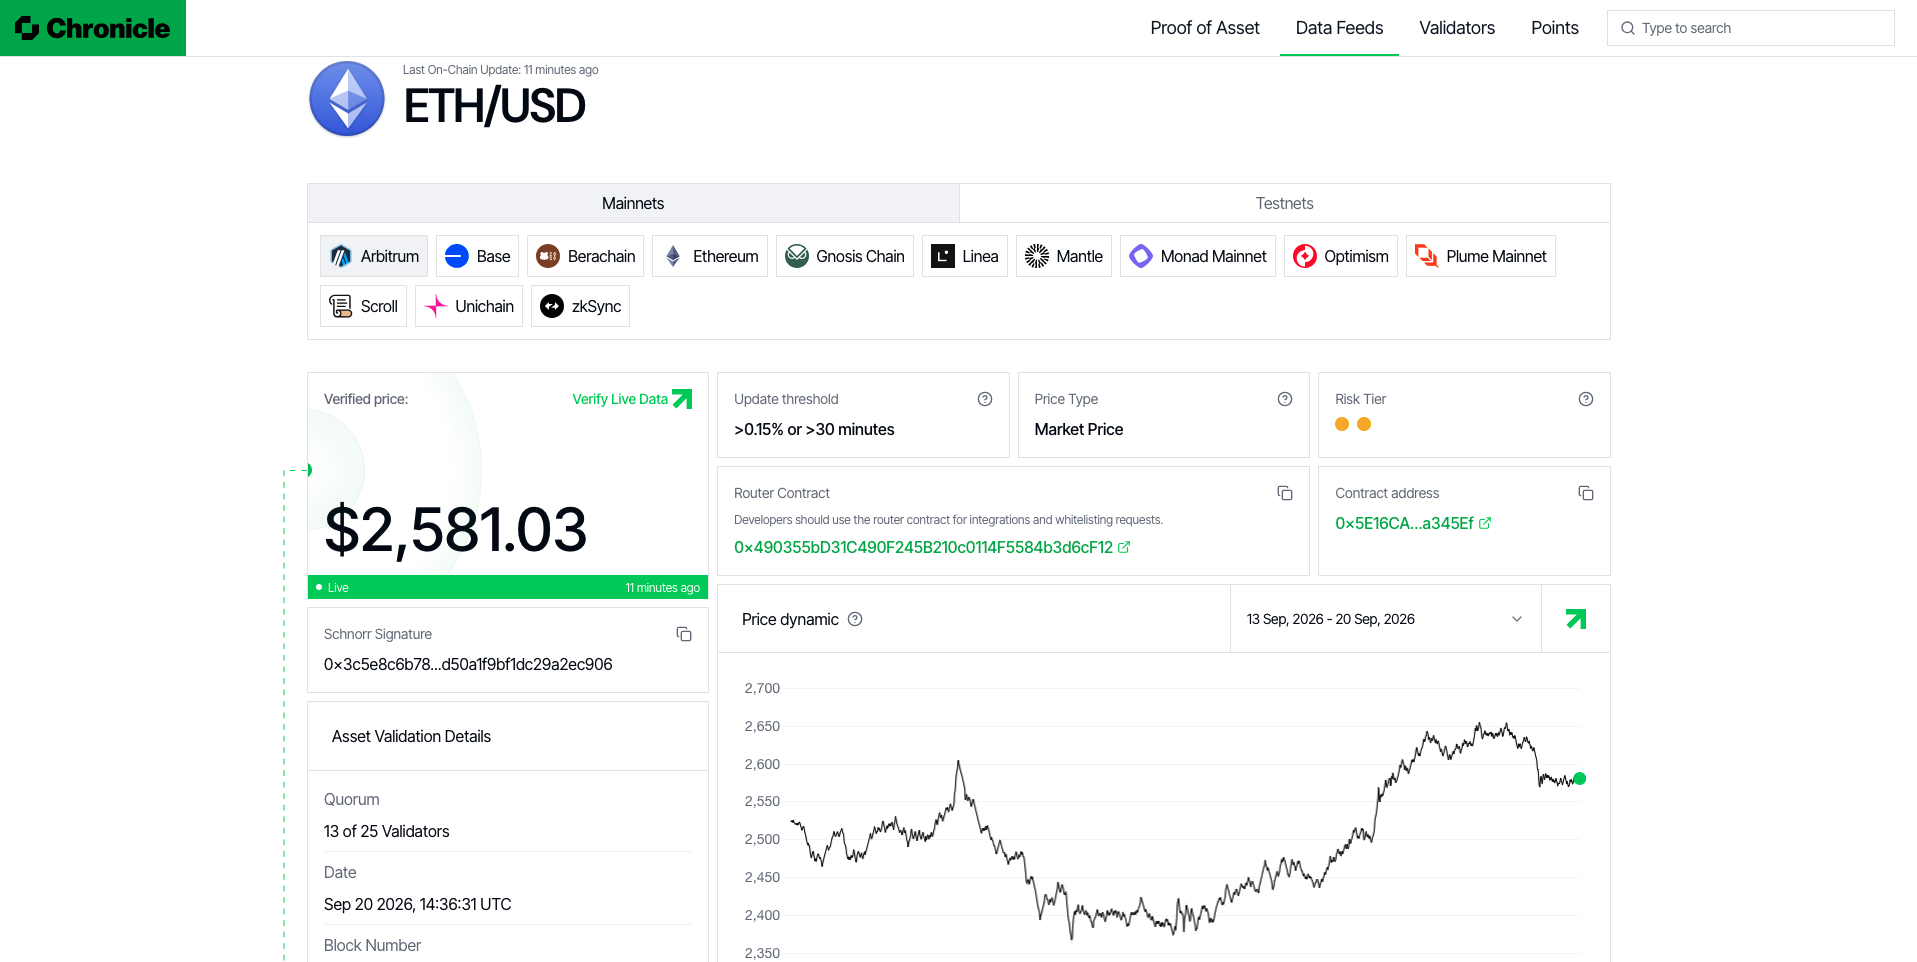1917x962 pixels.
Task: Show Risk Tier help info
Action: tap(1586, 399)
